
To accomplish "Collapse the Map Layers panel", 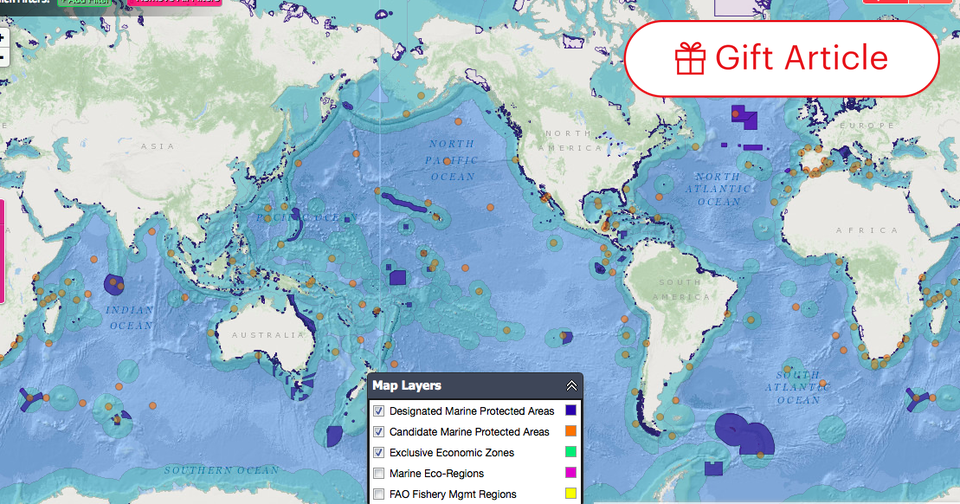I will click(571, 385).
